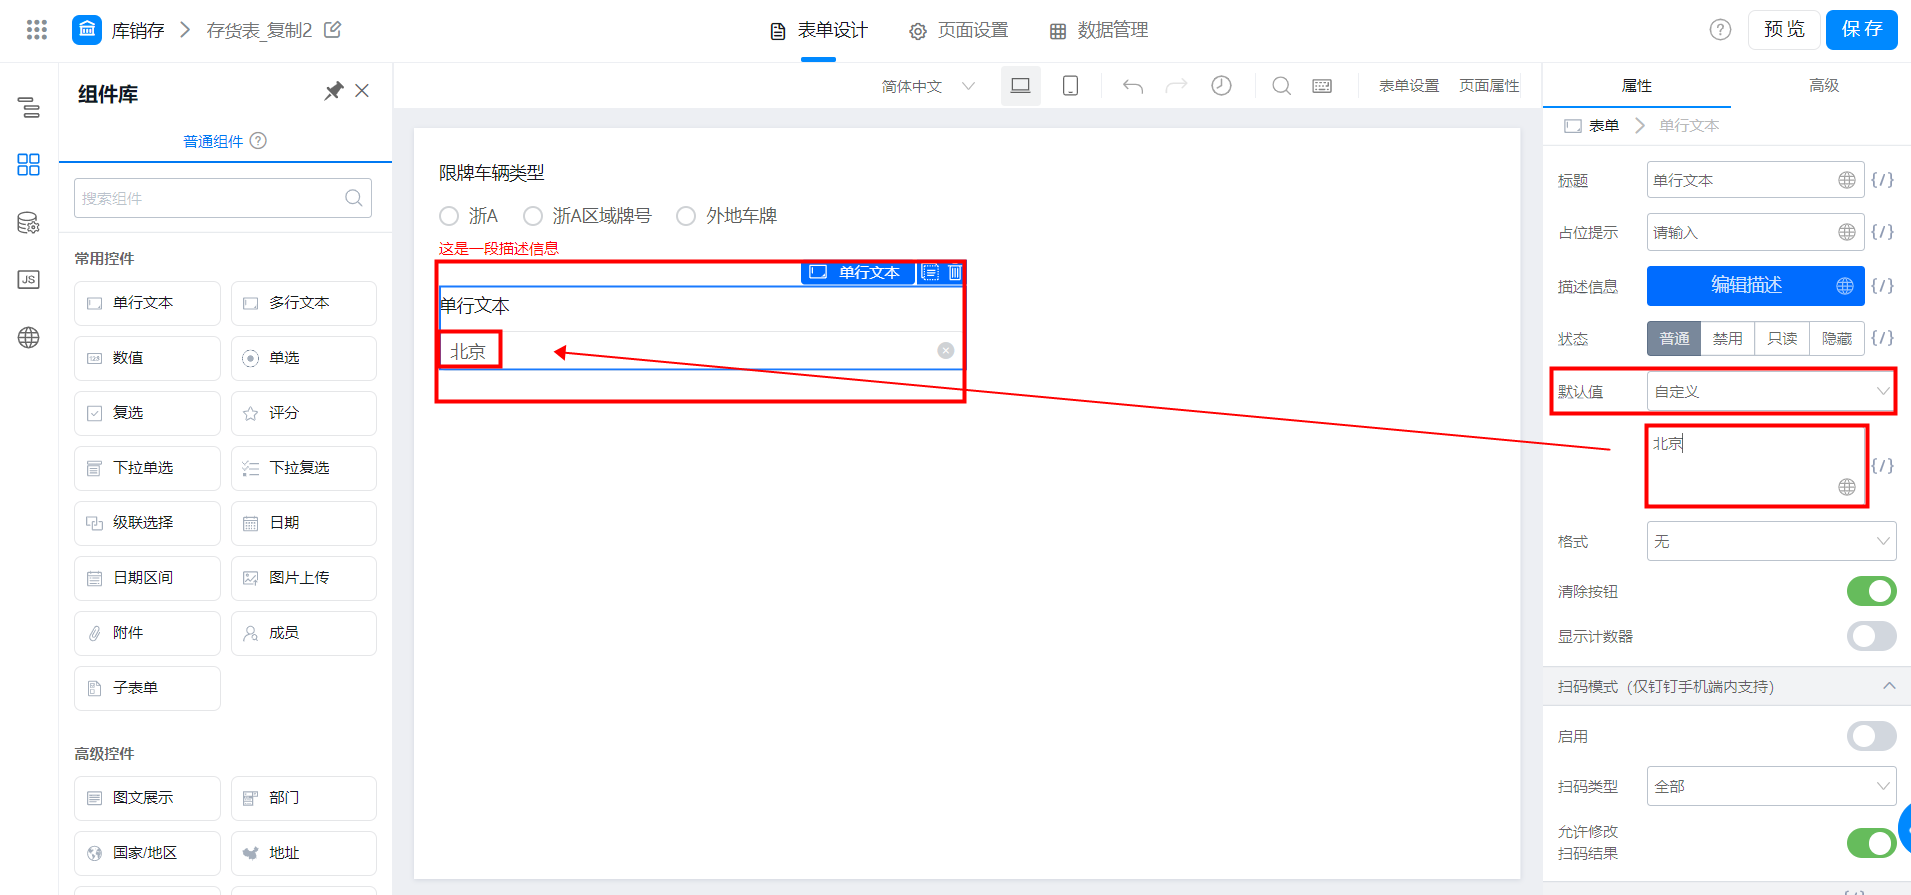
Task: Pin the 组件库 panel
Action: click(x=334, y=91)
